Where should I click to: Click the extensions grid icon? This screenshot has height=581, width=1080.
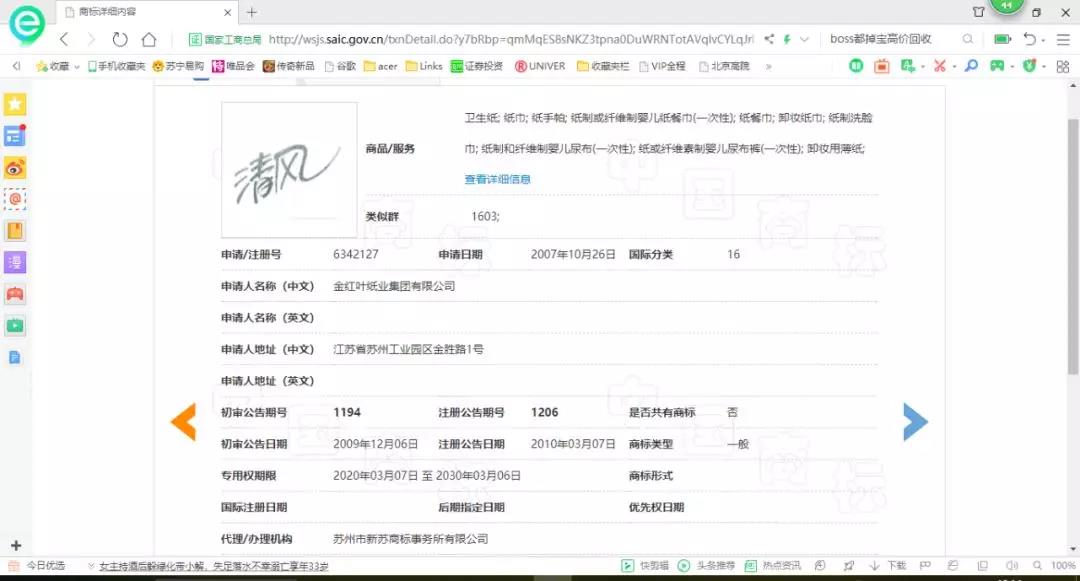click(1063, 66)
